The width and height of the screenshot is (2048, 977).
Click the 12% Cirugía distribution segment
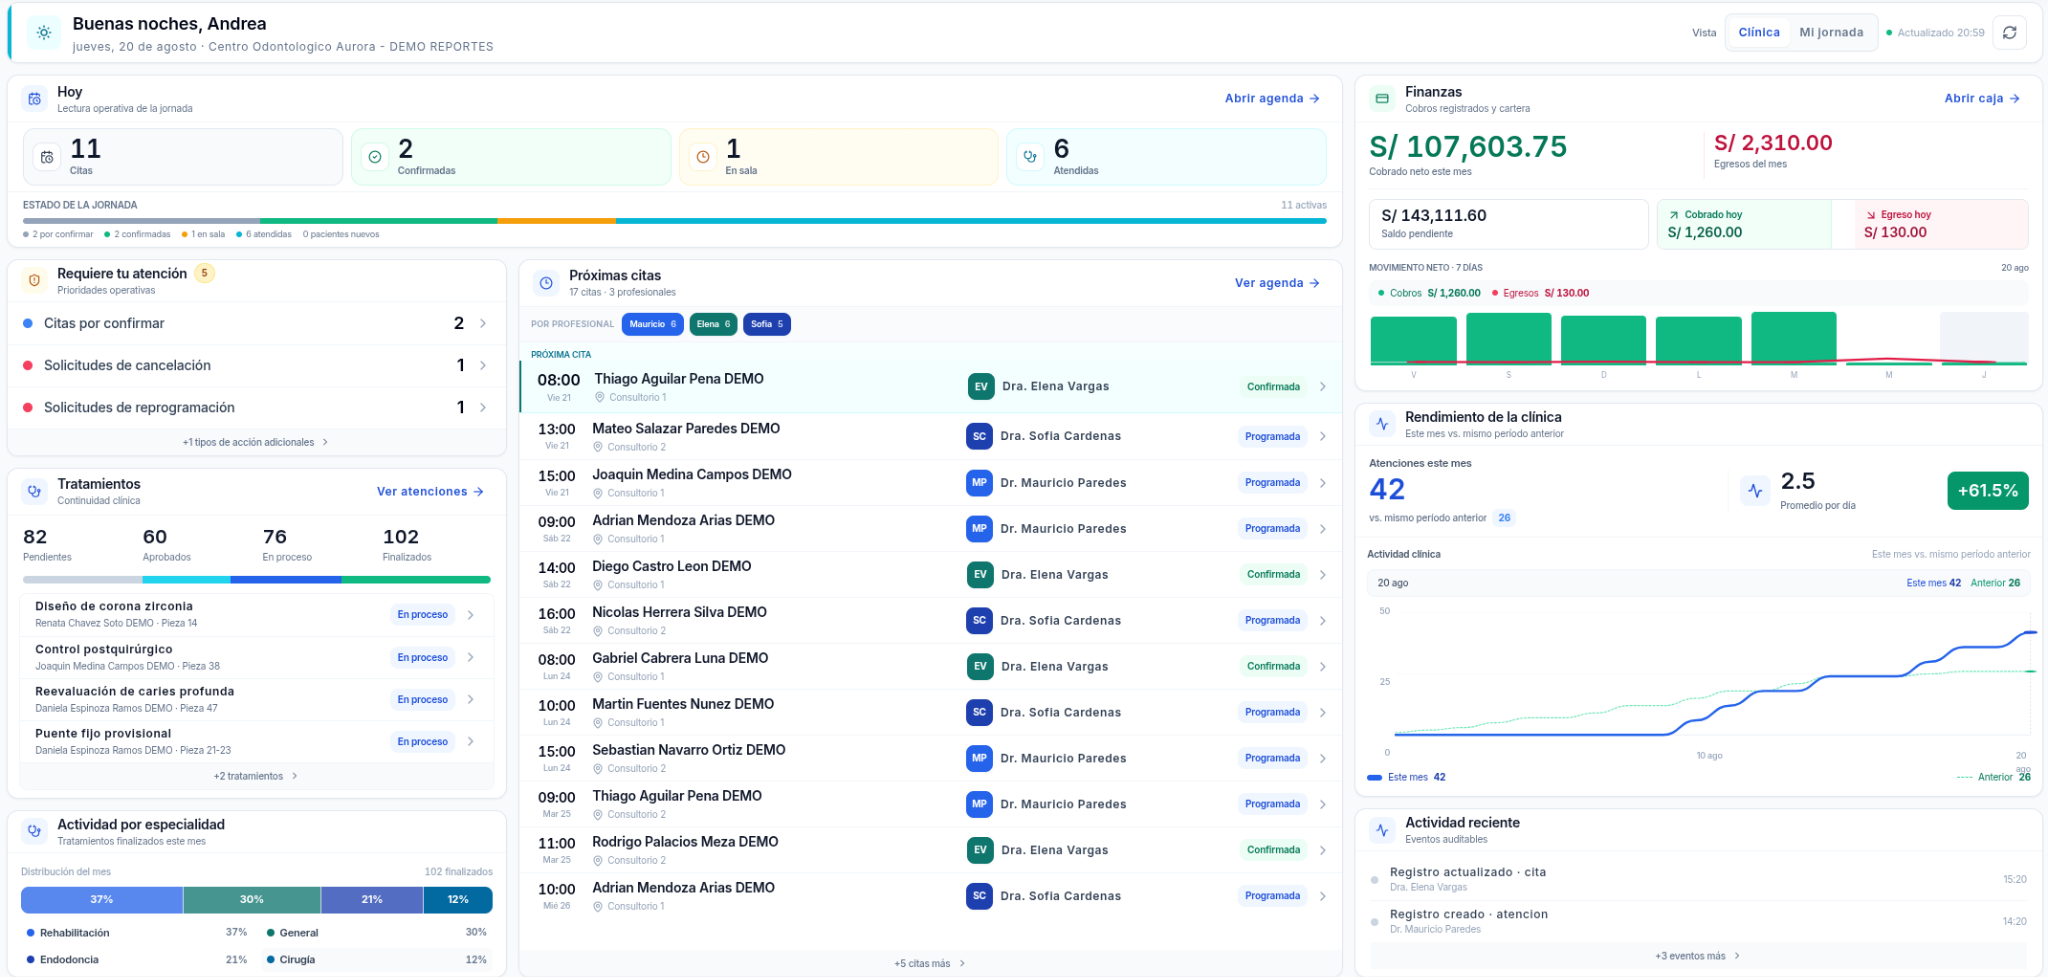pyautogui.click(x=458, y=900)
